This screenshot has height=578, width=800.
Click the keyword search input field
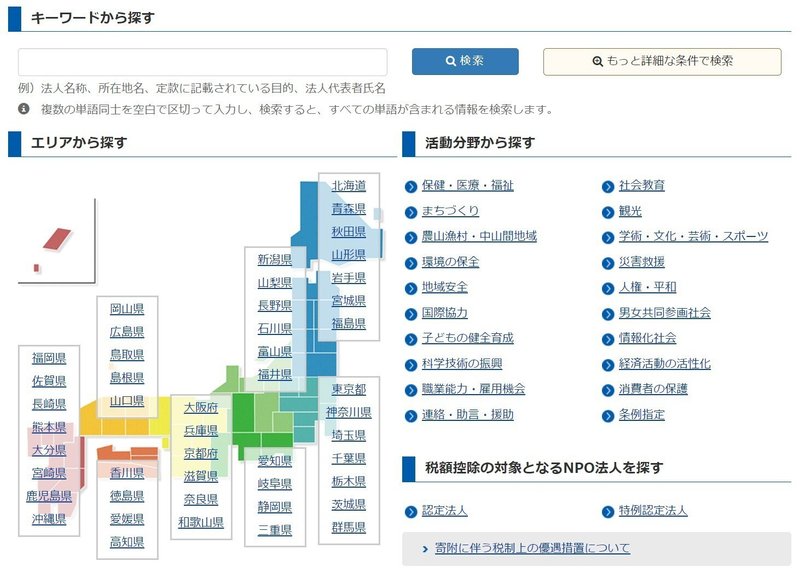tap(203, 62)
